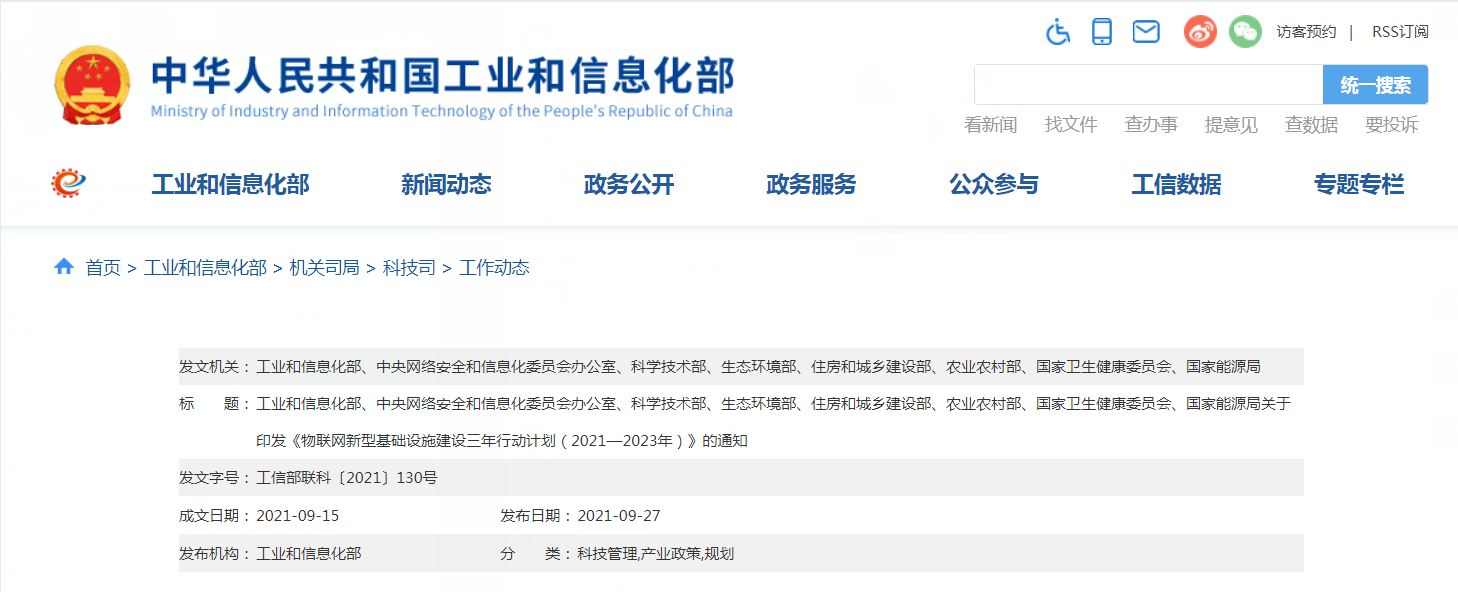Viewport: 1458px width, 592px height.
Task: Click the 统一搜索 button
Action: 1376,85
